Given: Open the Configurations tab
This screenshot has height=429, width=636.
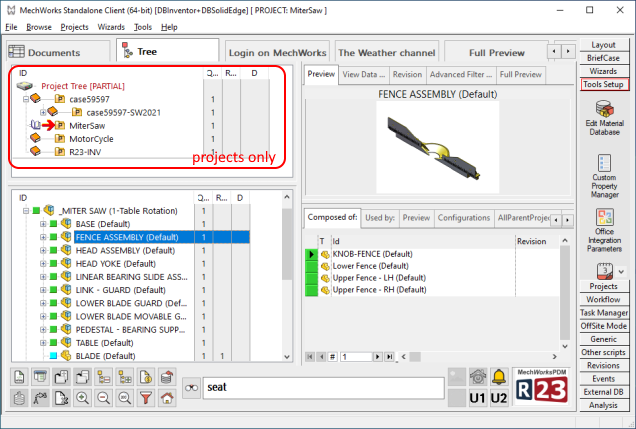Looking at the screenshot, I should (464, 218).
